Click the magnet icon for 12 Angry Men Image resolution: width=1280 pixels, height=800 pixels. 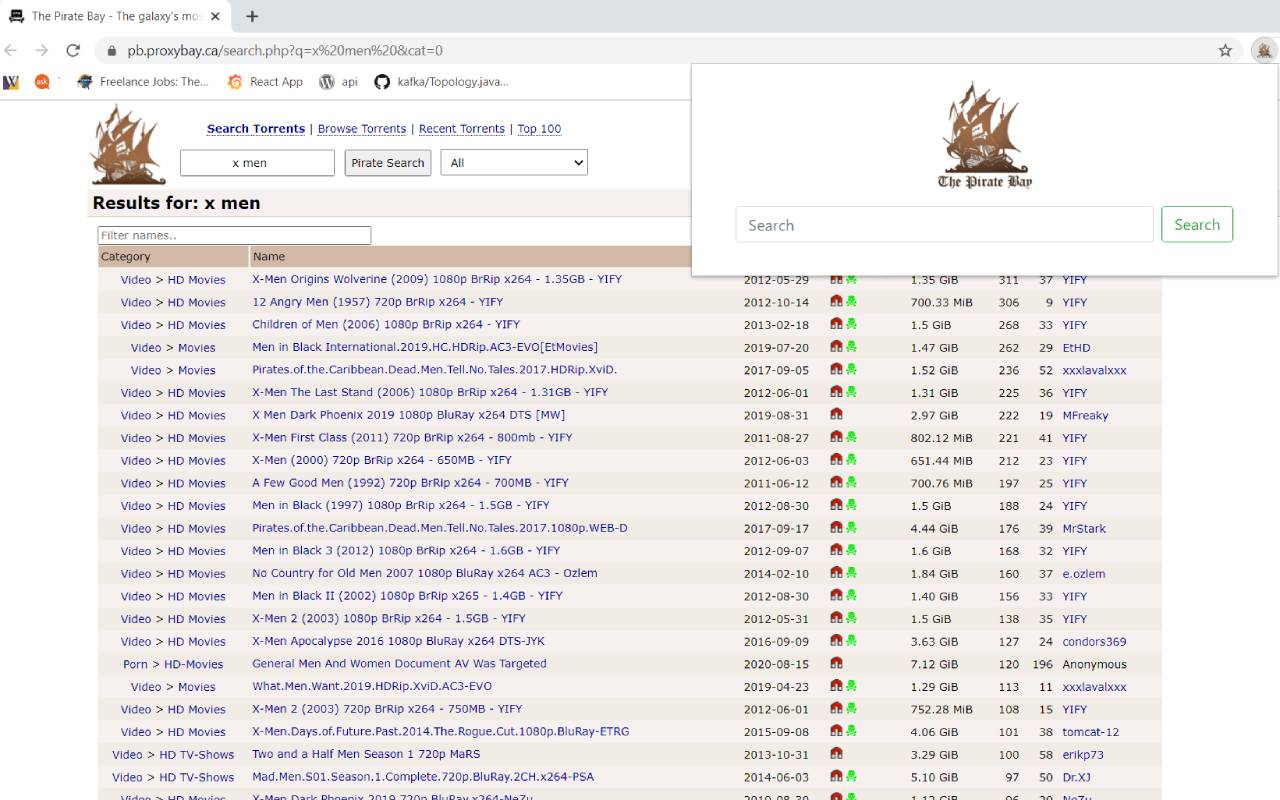click(x=836, y=302)
